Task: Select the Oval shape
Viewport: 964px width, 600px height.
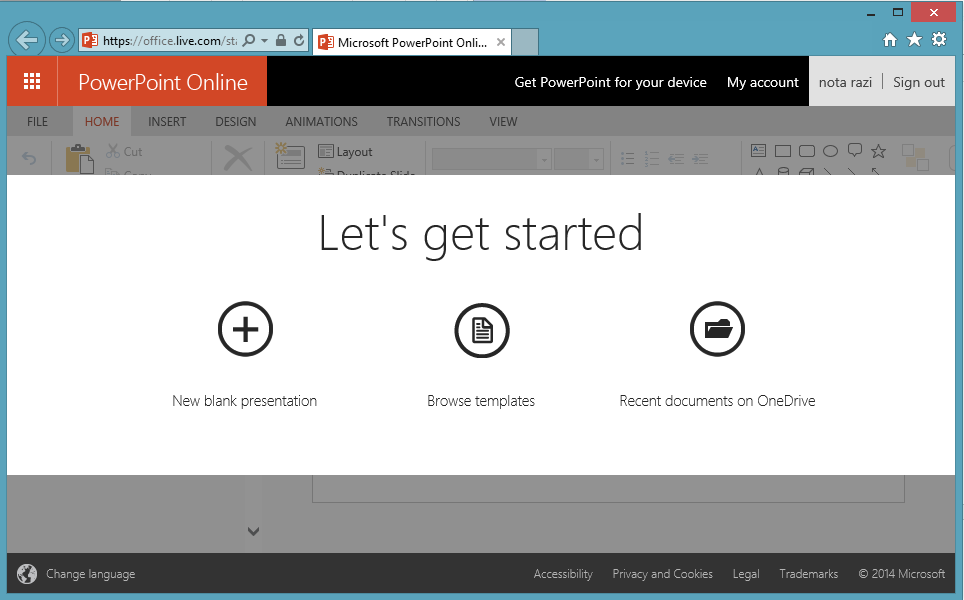Action: pyautogui.click(x=831, y=151)
